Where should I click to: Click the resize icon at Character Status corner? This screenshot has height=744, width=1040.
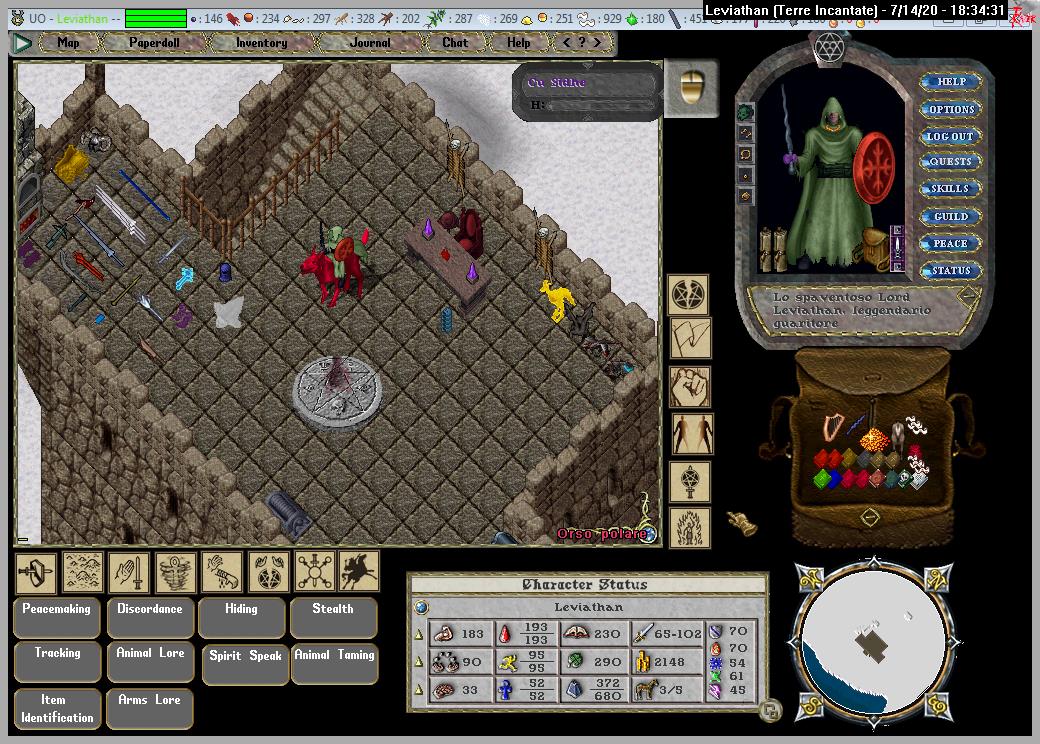770,712
